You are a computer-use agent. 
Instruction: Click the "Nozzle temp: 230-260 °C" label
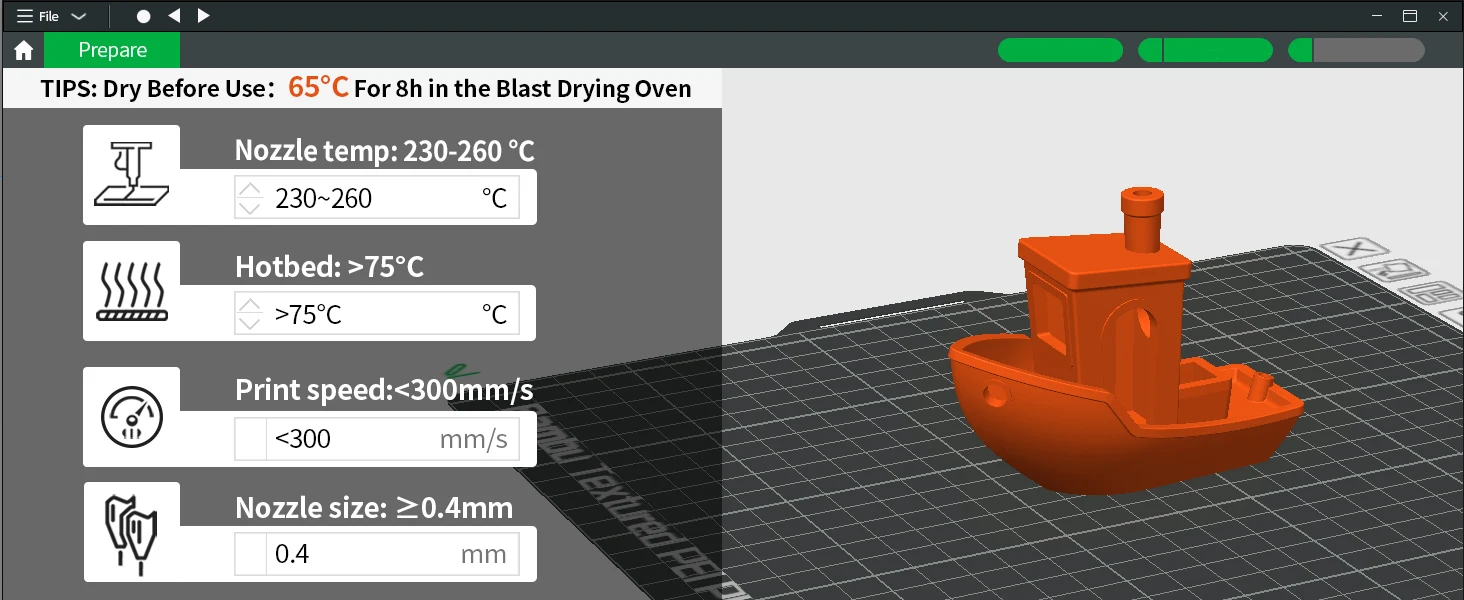[x=385, y=151]
